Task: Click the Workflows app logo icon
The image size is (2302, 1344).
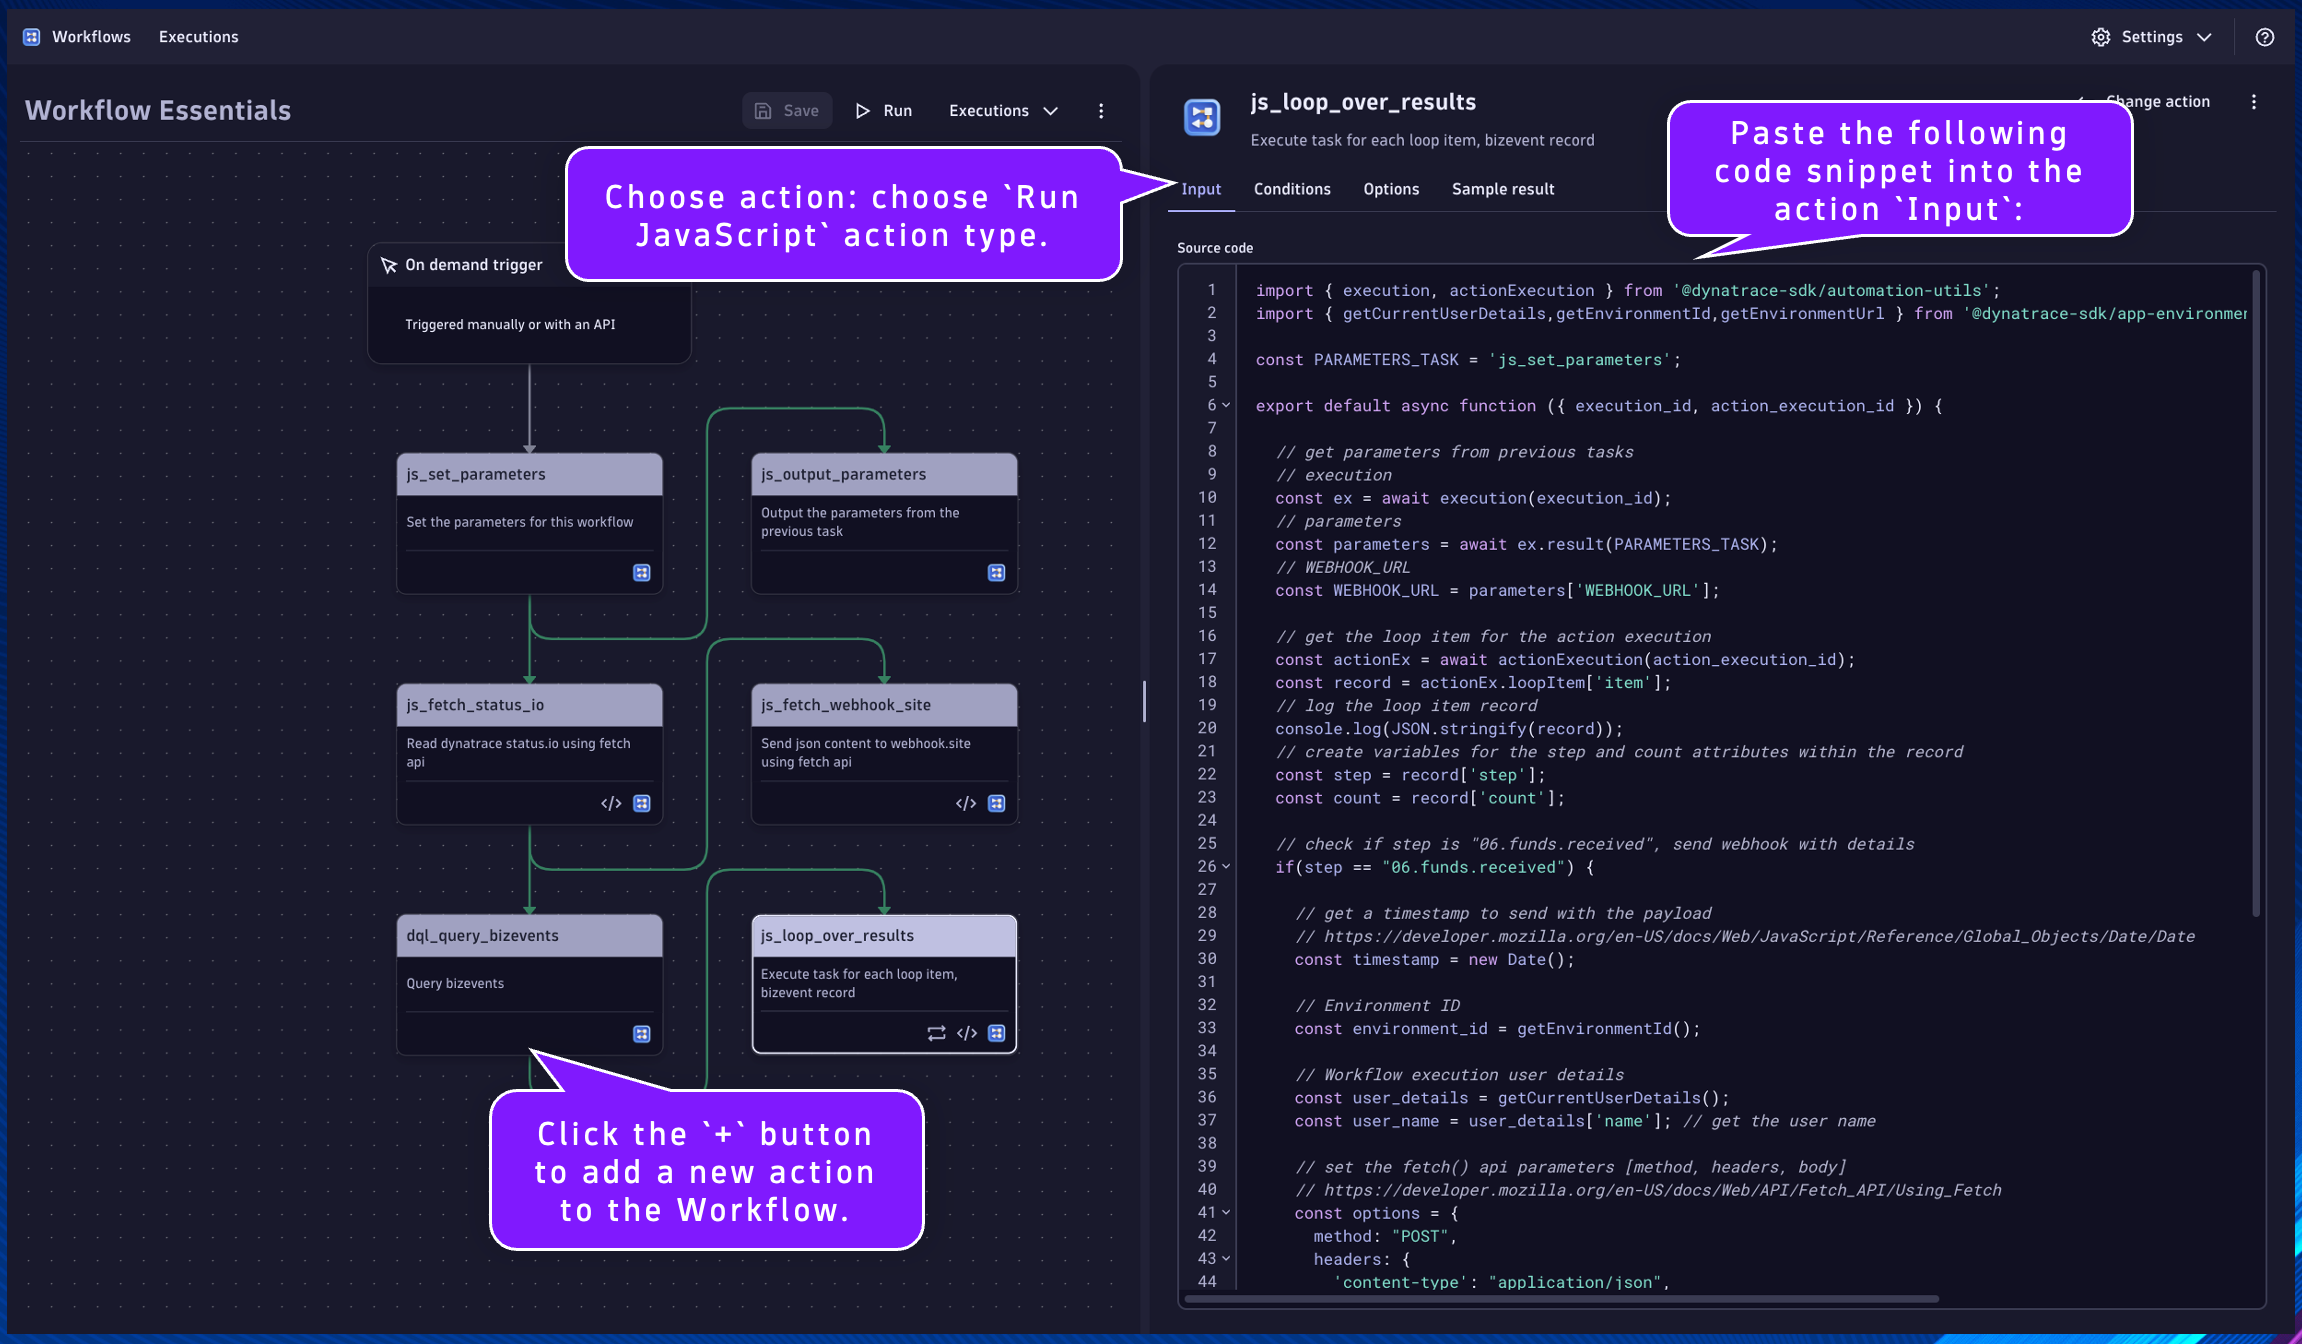Action: (32, 37)
